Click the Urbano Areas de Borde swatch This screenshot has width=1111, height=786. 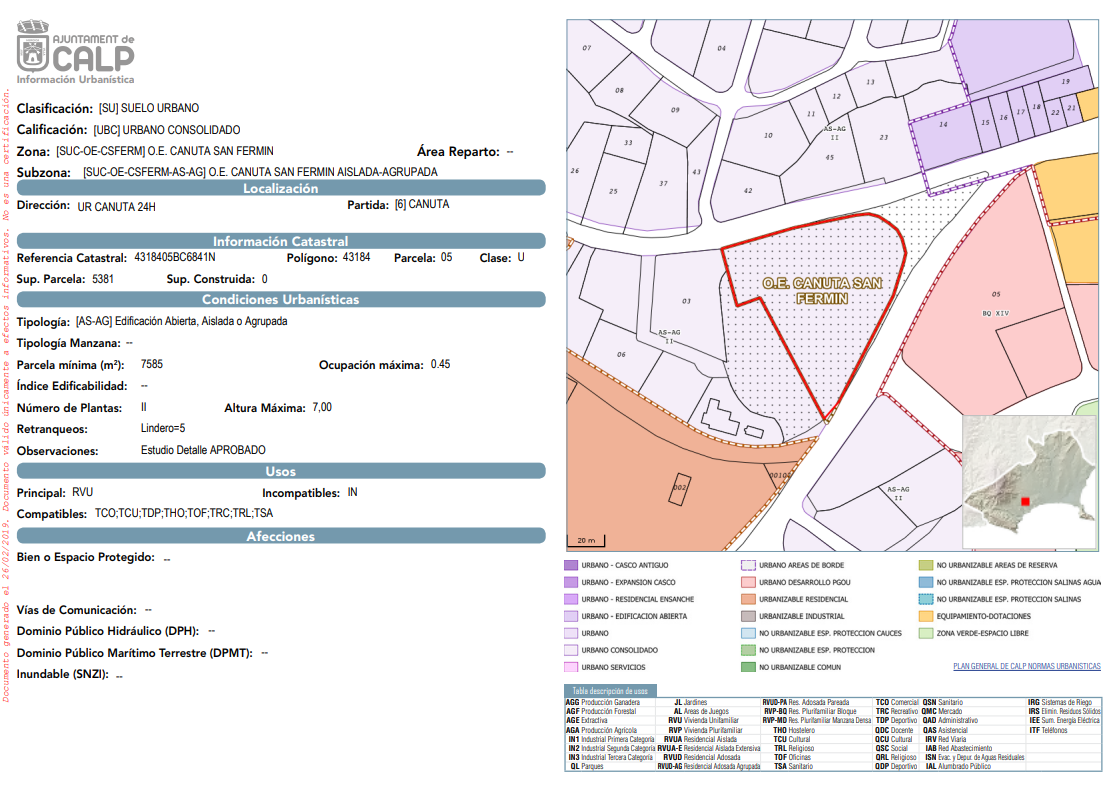coord(747,565)
